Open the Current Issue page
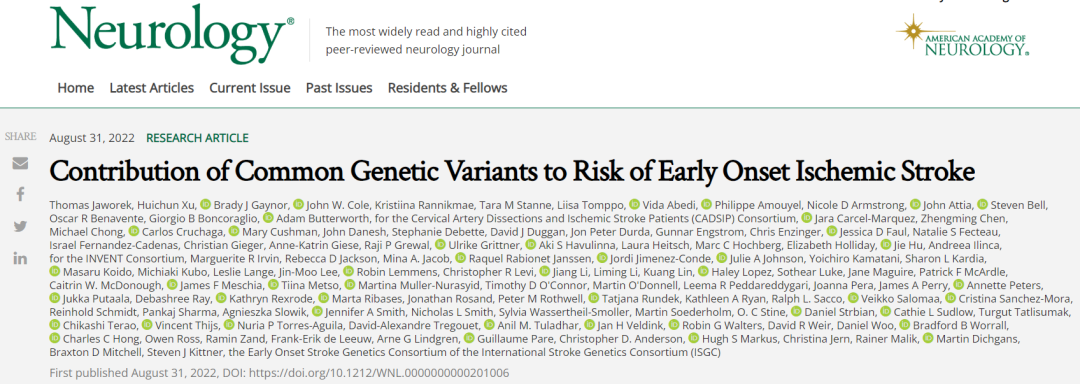This screenshot has width=1080, height=384. pyautogui.click(x=250, y=88)
